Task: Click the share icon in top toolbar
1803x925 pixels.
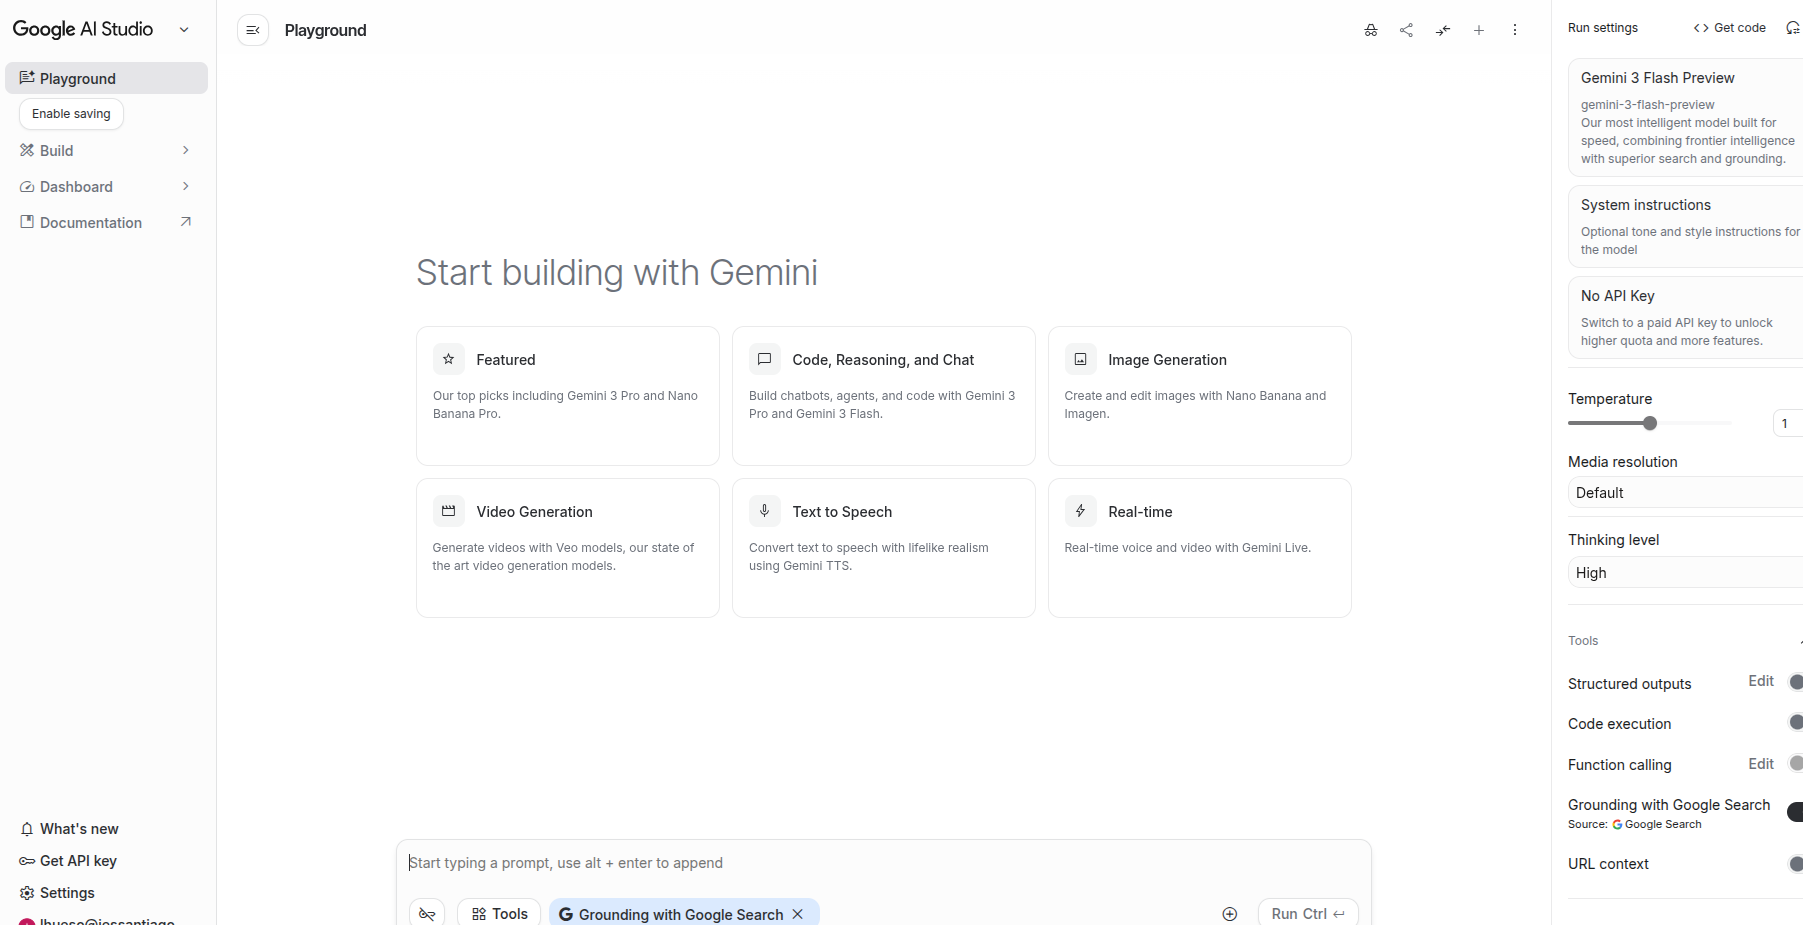Action: click(x=1406, y=30)
